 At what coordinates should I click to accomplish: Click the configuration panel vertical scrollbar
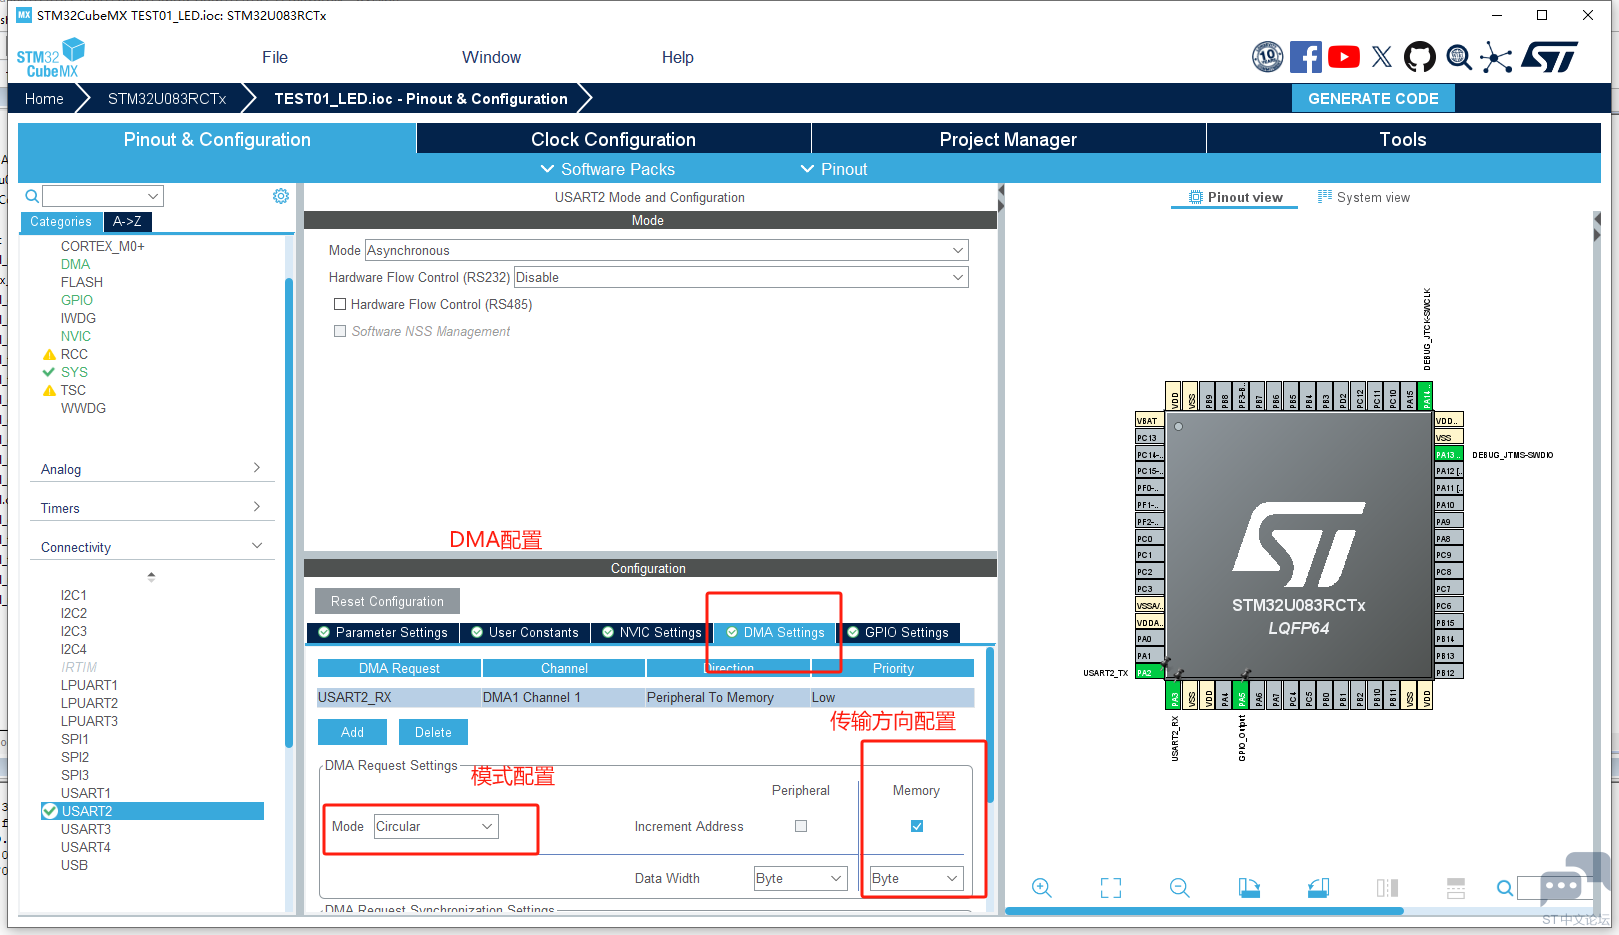[x=990, y=725]
